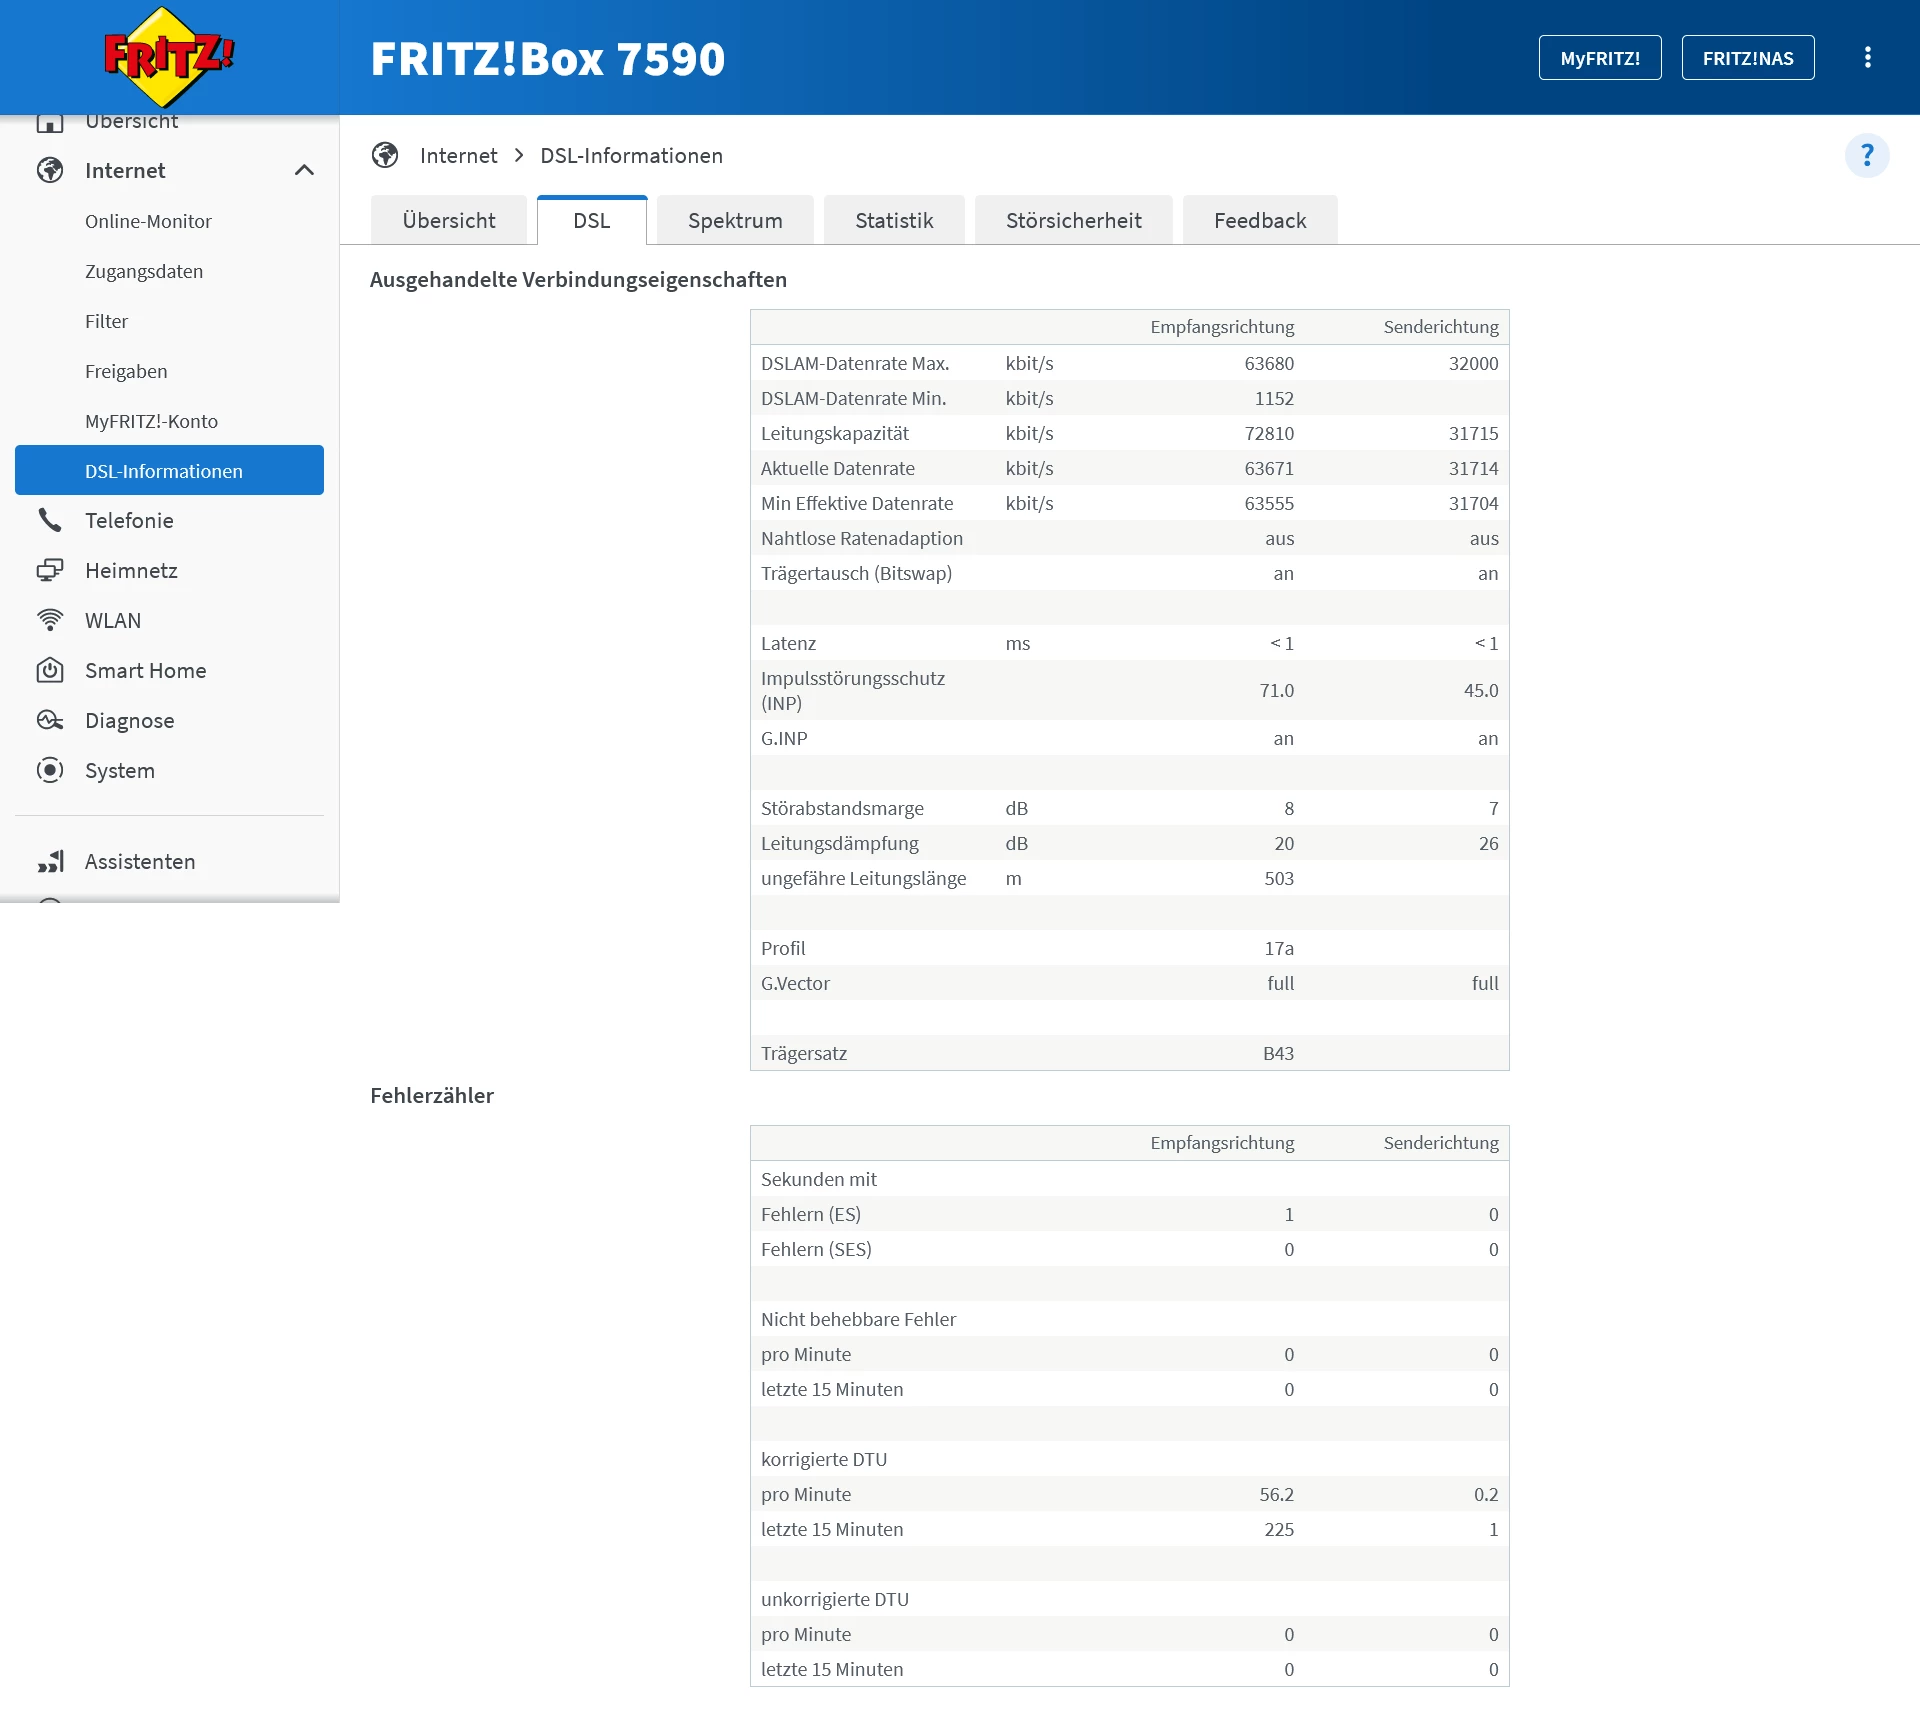Viewport: 1920px width, 1717px height.
Task: Collapse the Internet menu chevron
Action: click(304, 170)
